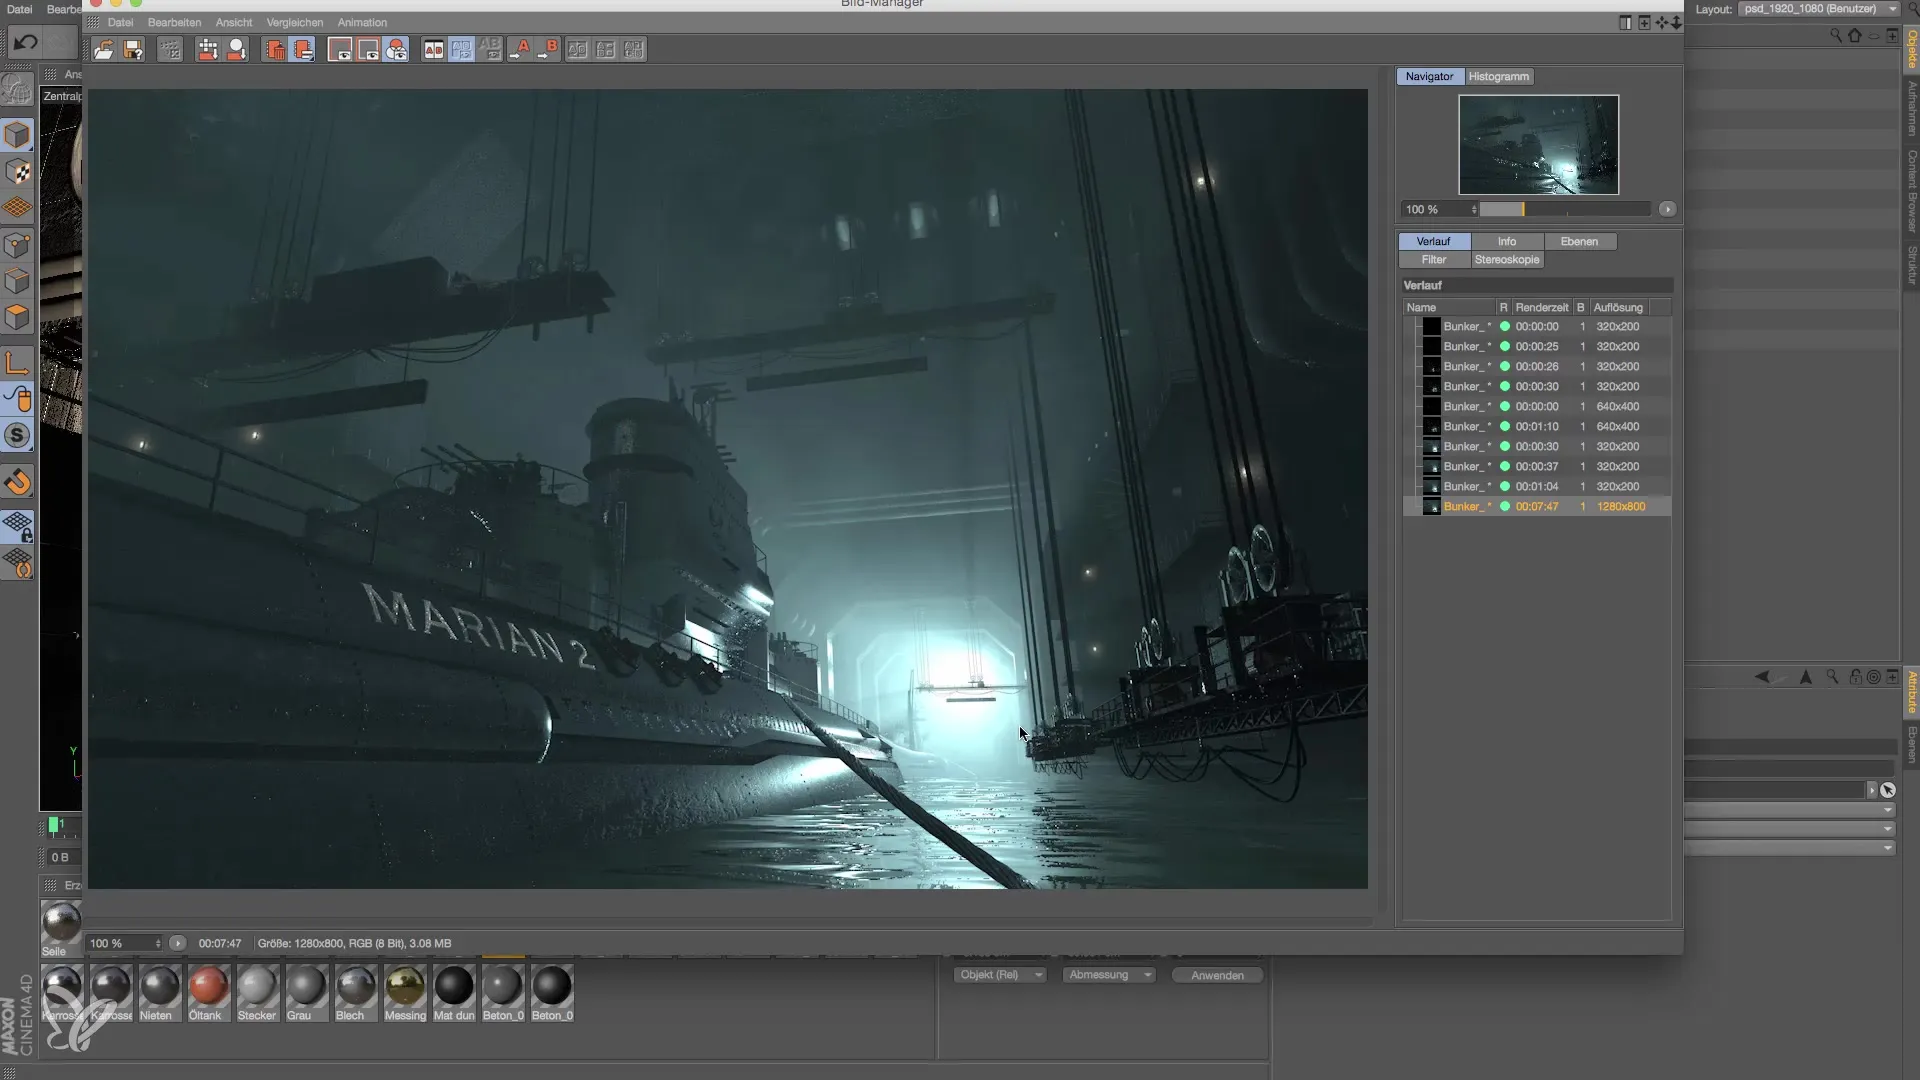Click the AB split compare icon
This screenshot has width=1920, height=1080.
coord(433,49)
